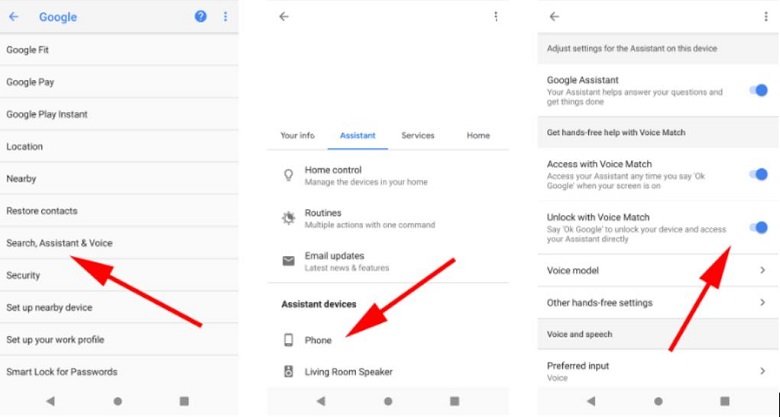Tap the Living Room Speaker icon

pyautogui.click(x=288, y=372)
